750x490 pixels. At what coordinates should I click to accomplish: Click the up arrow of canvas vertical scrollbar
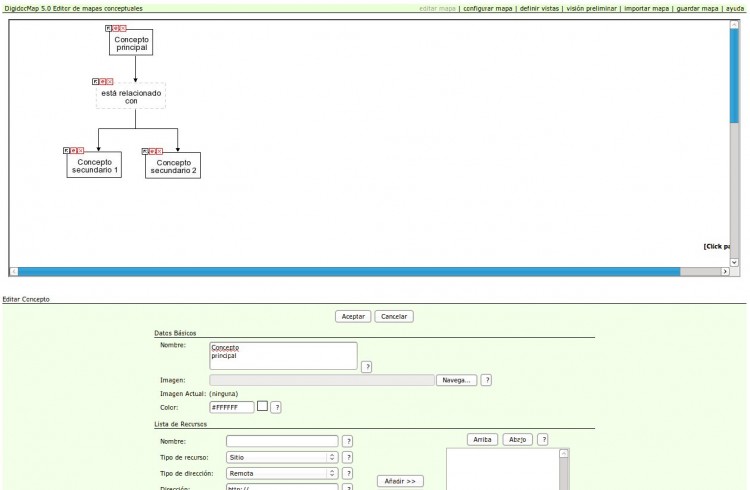(734, 24)
